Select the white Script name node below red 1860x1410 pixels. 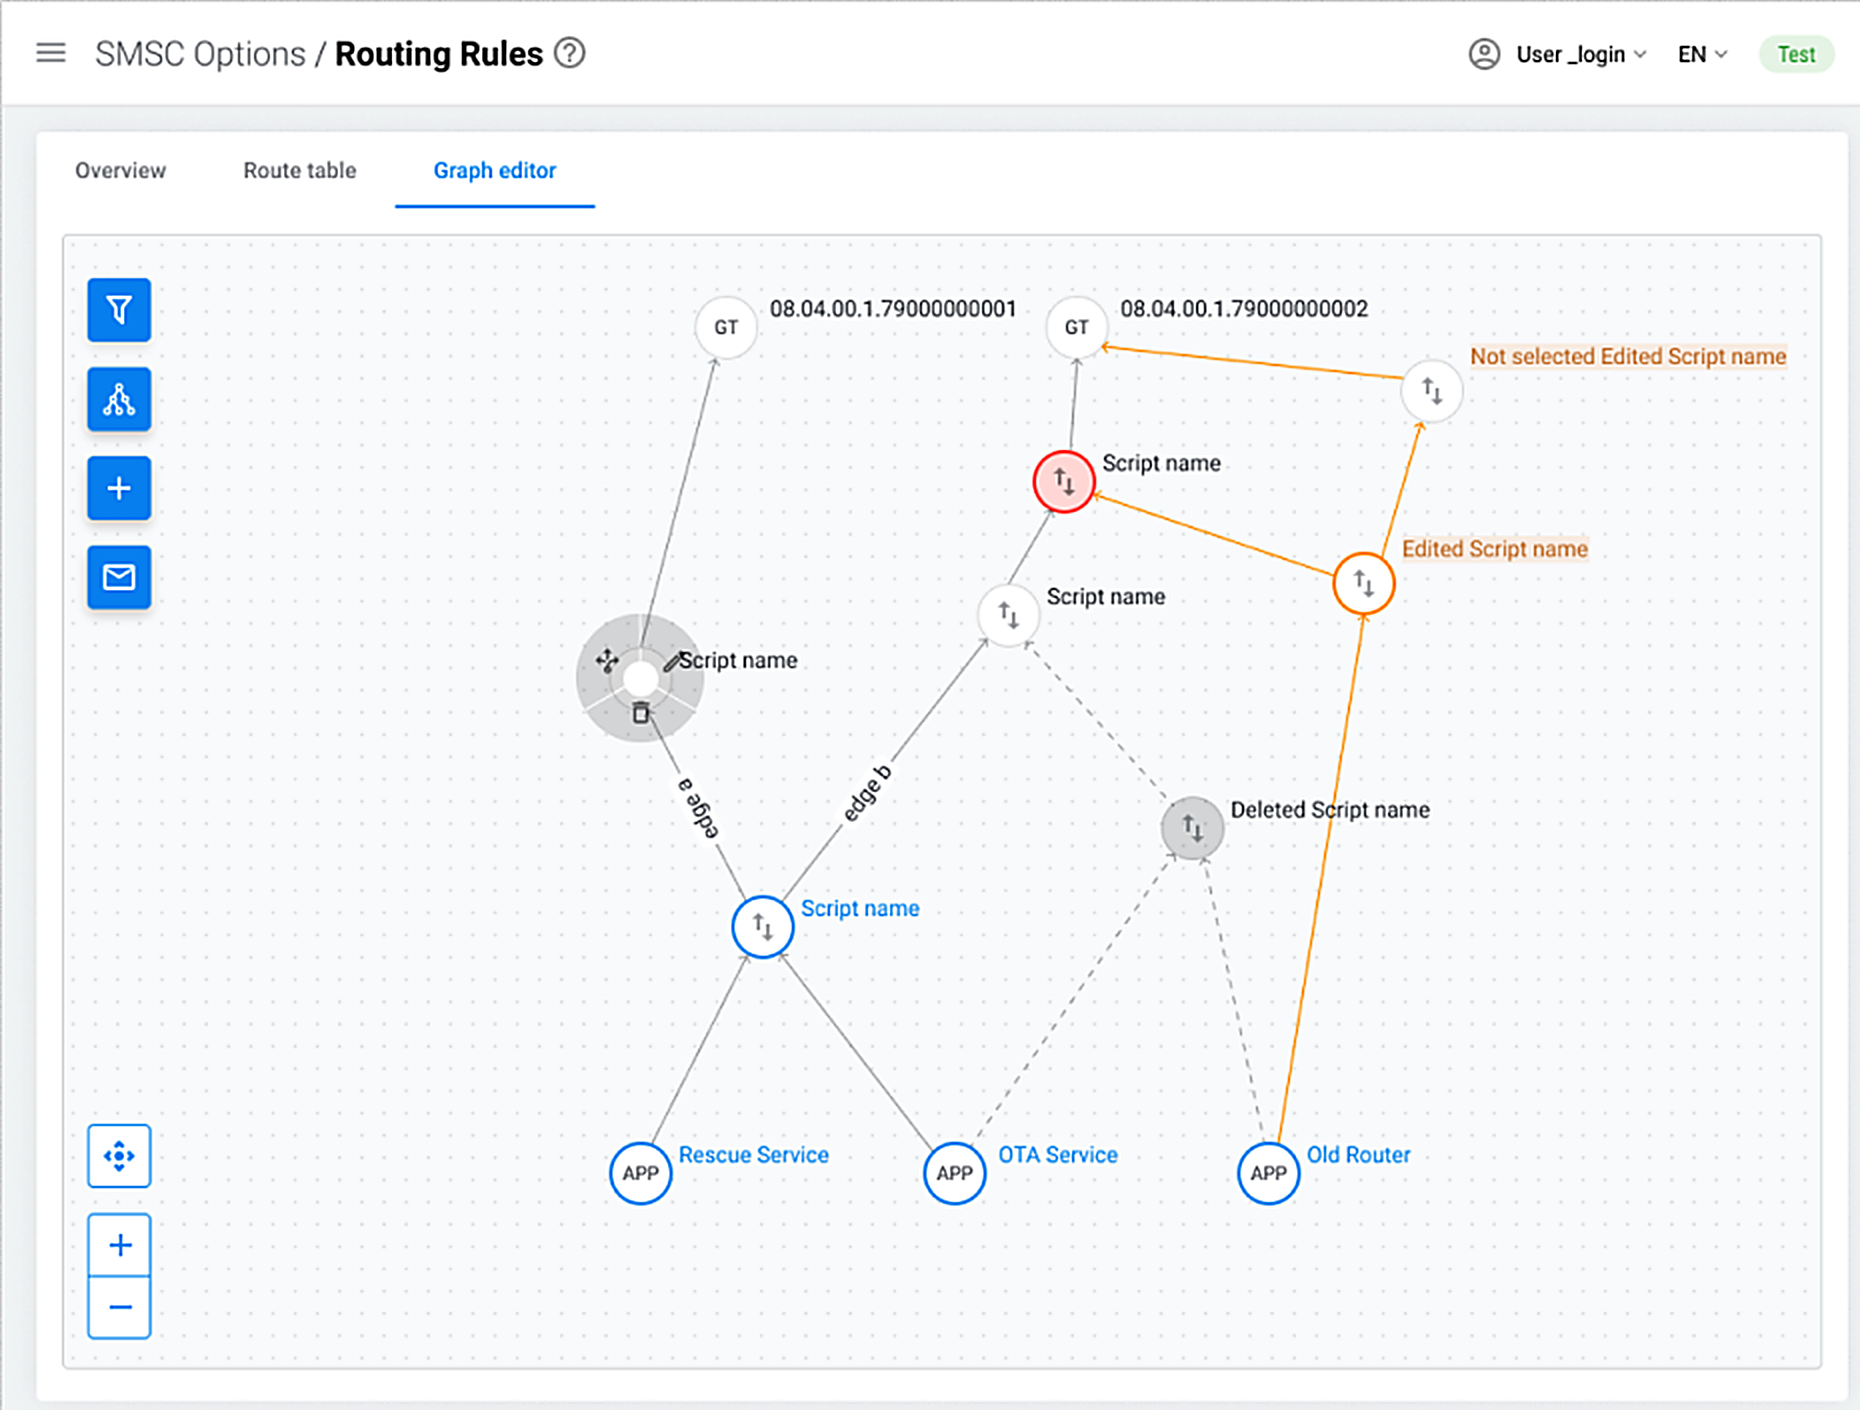(1008, 616)
